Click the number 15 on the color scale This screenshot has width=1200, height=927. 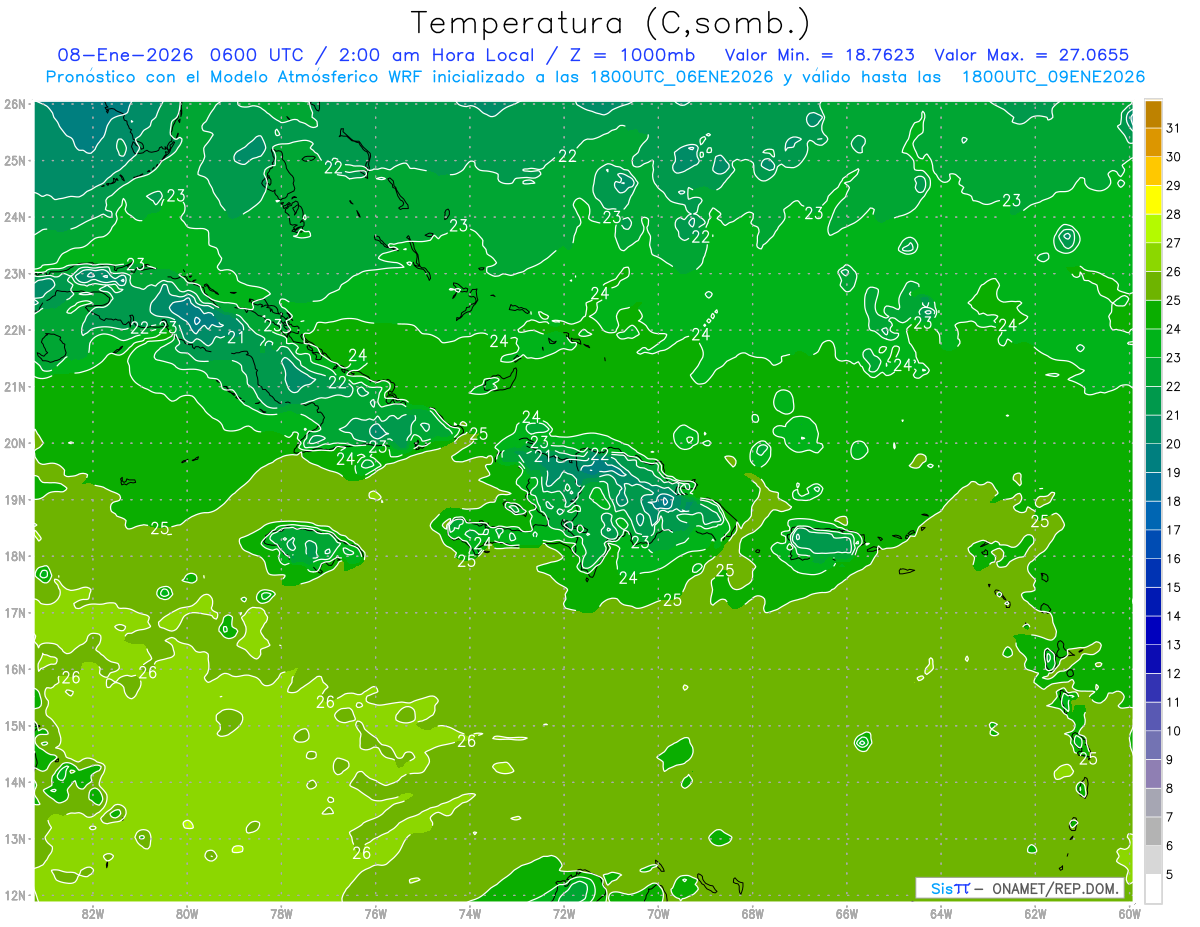click(1174, 587)
